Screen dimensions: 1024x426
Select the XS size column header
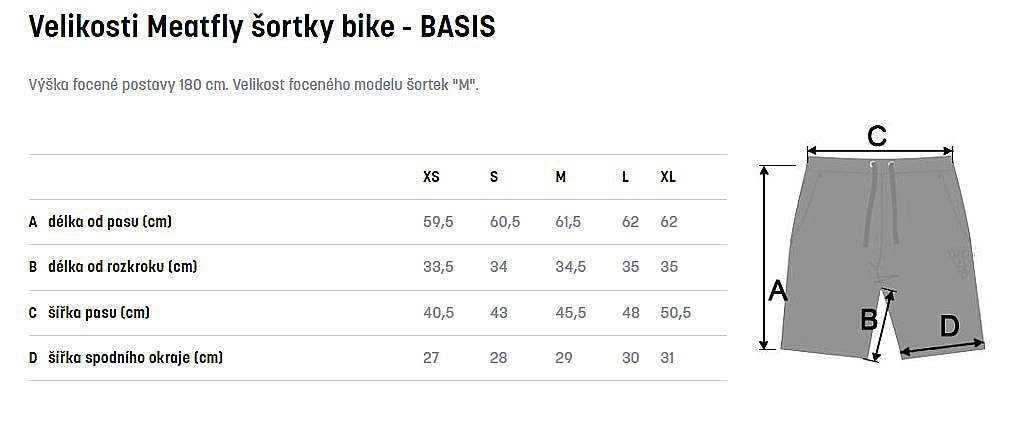pyautogui.click(x=431, y=177)
